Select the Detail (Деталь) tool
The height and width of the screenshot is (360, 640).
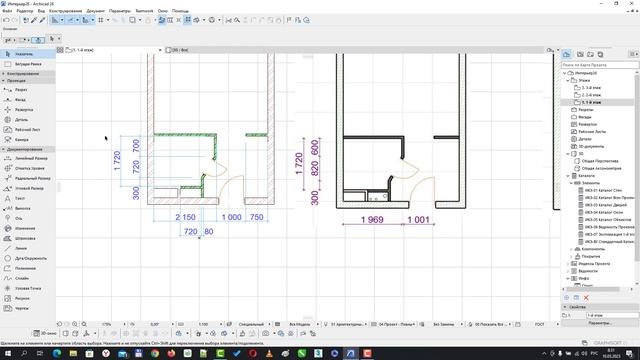coord(28,120)
